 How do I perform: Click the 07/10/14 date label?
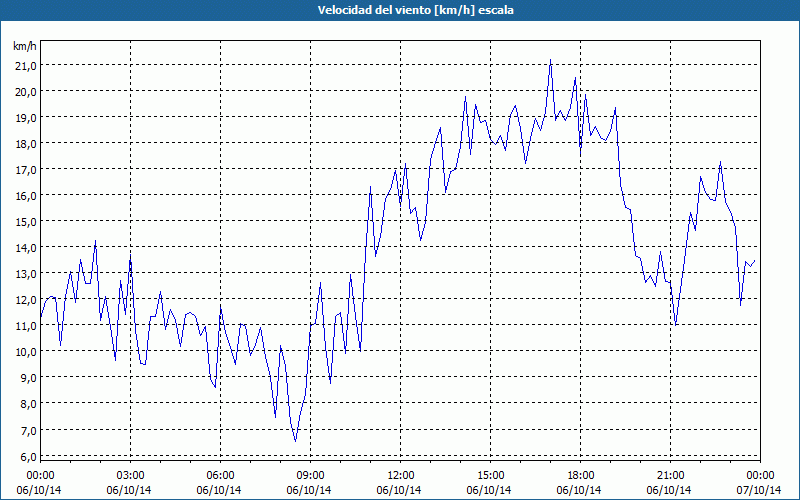tap(759, 490)
